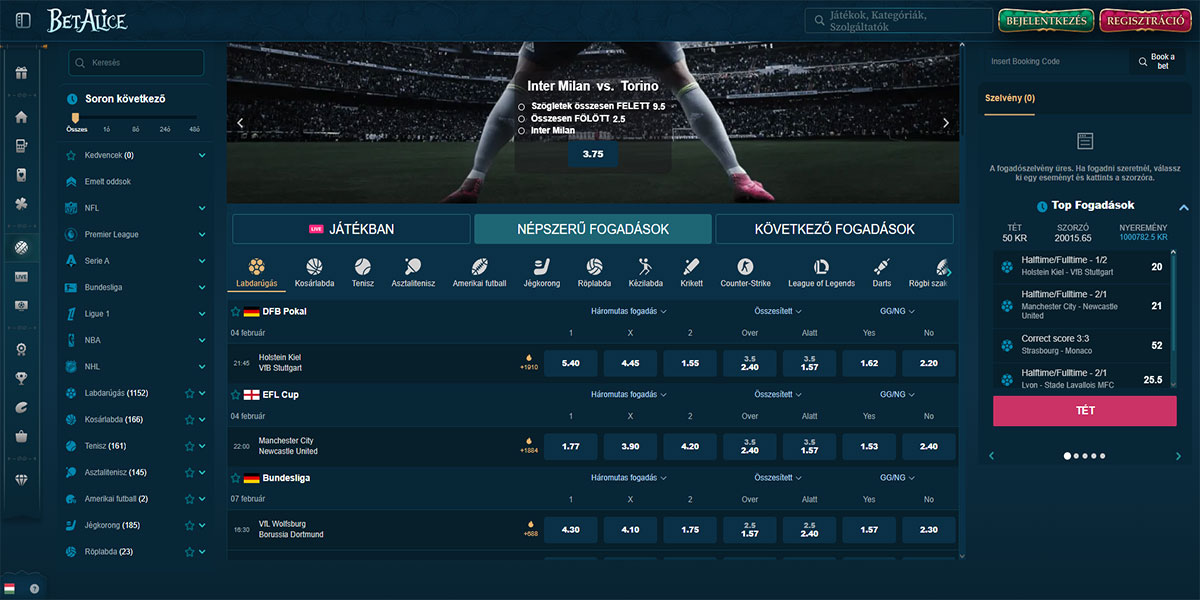Switch to the JÁTÉKBAN tab

click(x=351, y=229)
